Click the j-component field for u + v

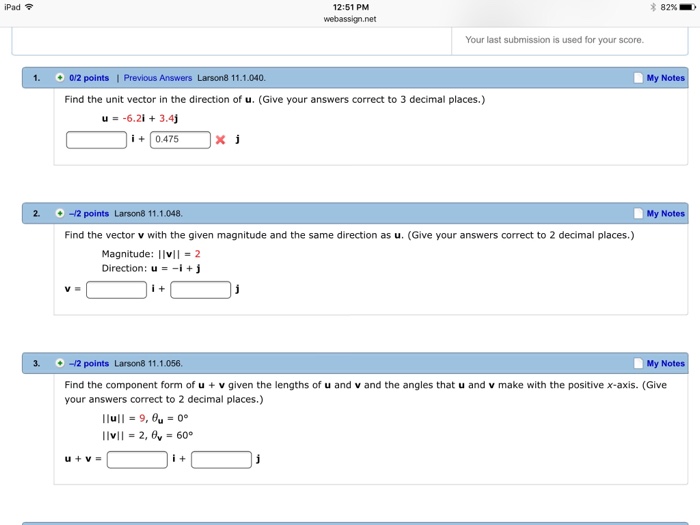point(221,460)
